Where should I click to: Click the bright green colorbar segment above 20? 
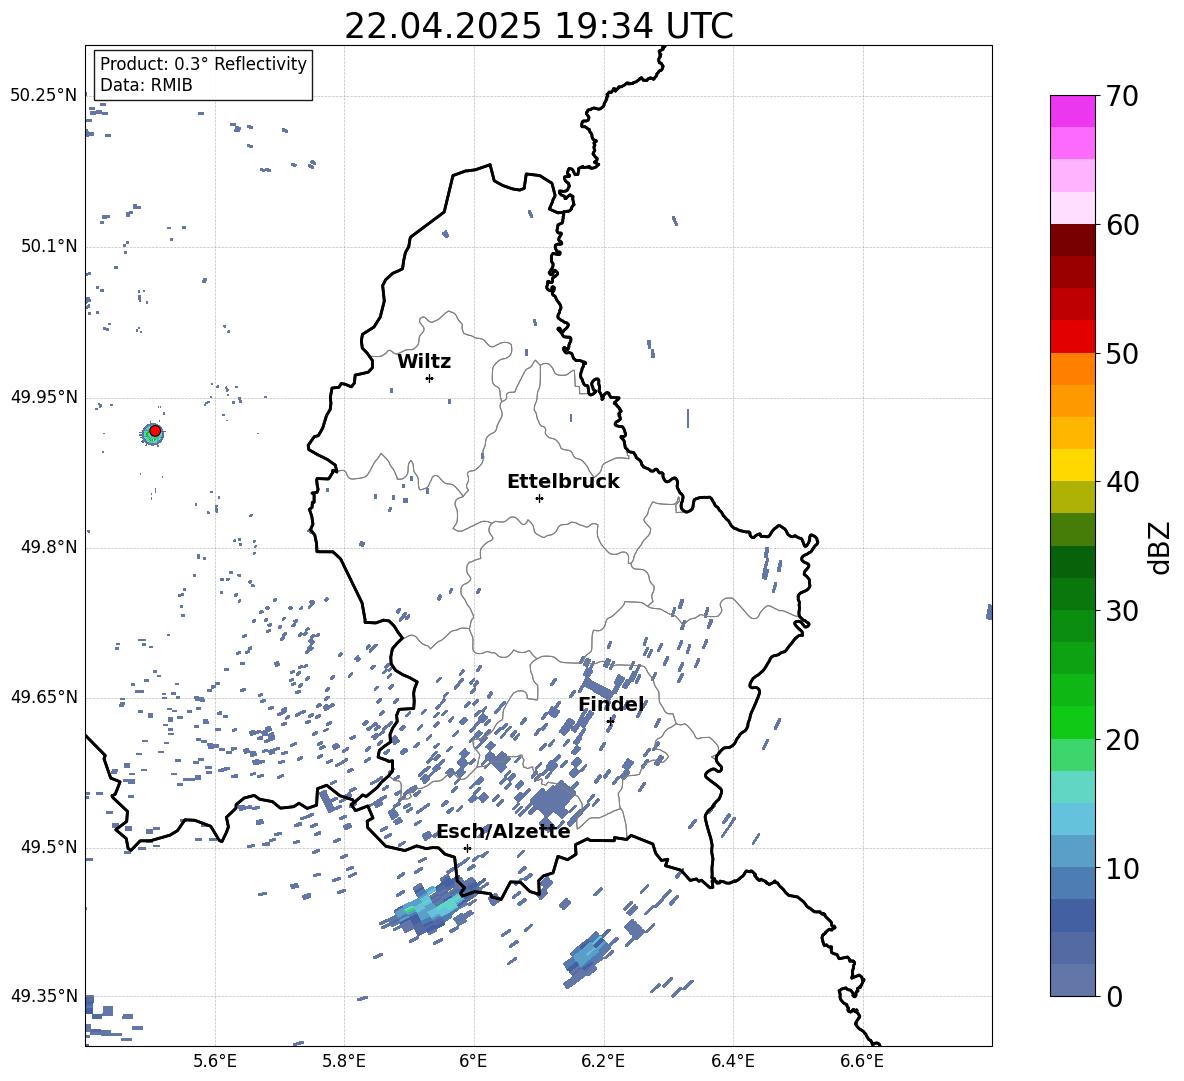pos(1073,722)
